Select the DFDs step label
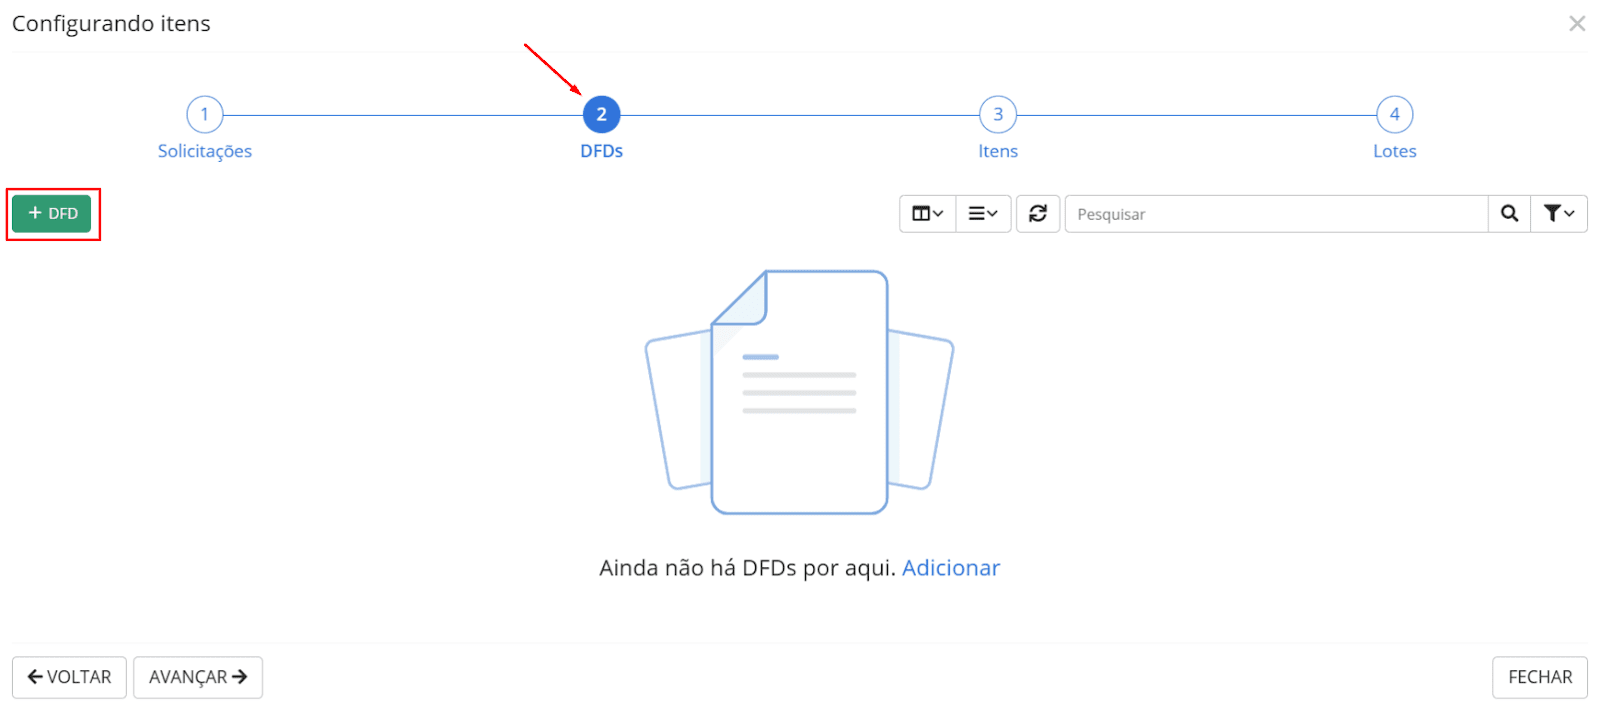1600x705 pixels. [x=601, y=151]
